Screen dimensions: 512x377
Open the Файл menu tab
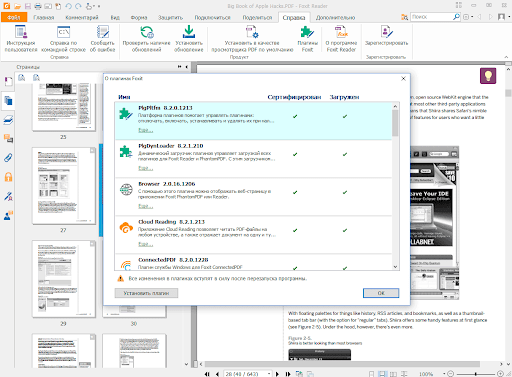(x=14, y=17)
